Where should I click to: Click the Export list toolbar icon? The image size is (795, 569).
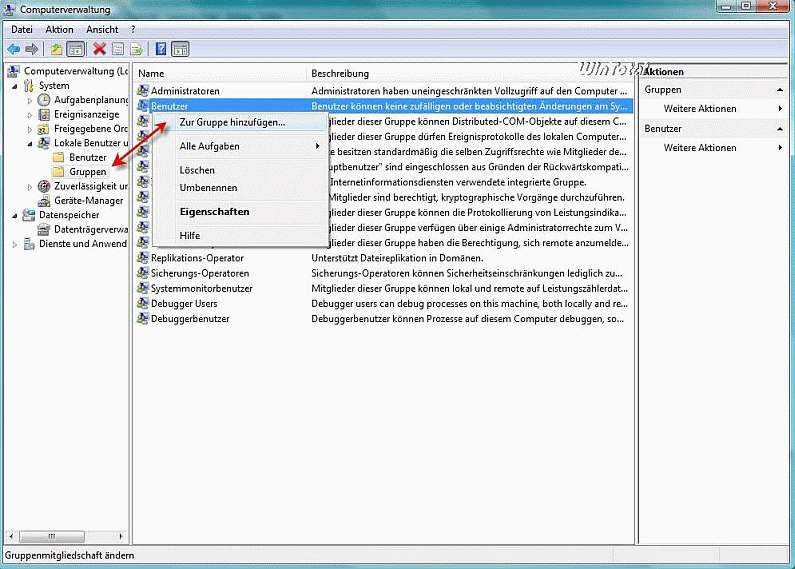click(x=135, y=49)
